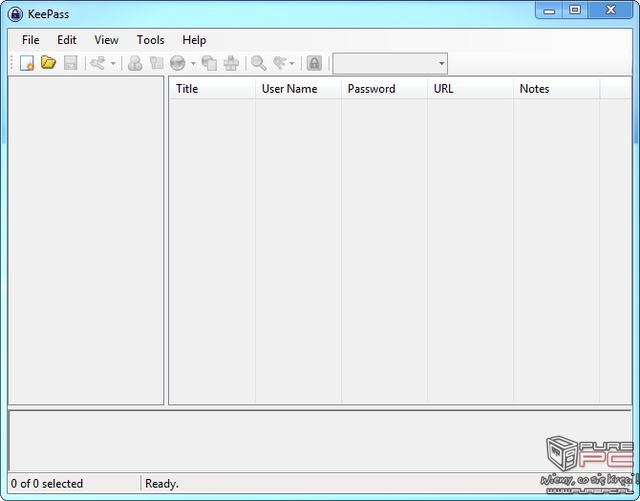Click the Open URL globe icon
This screenshot has height=501, width=640.
coord(178,63)
